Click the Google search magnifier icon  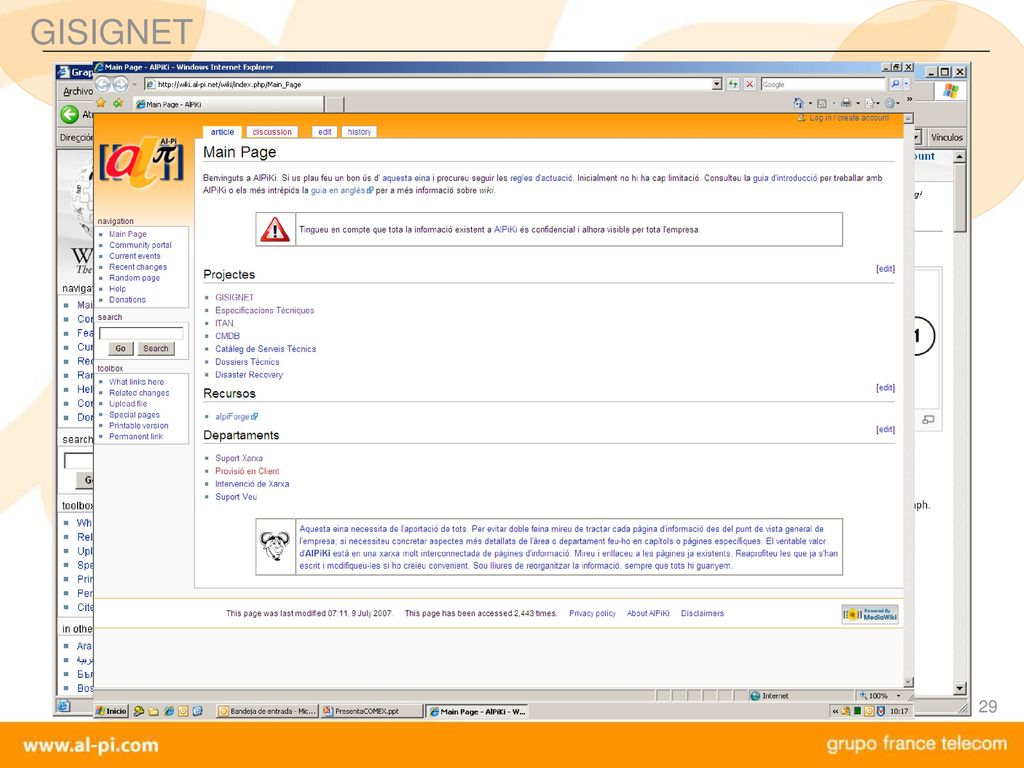click(895, 84)
